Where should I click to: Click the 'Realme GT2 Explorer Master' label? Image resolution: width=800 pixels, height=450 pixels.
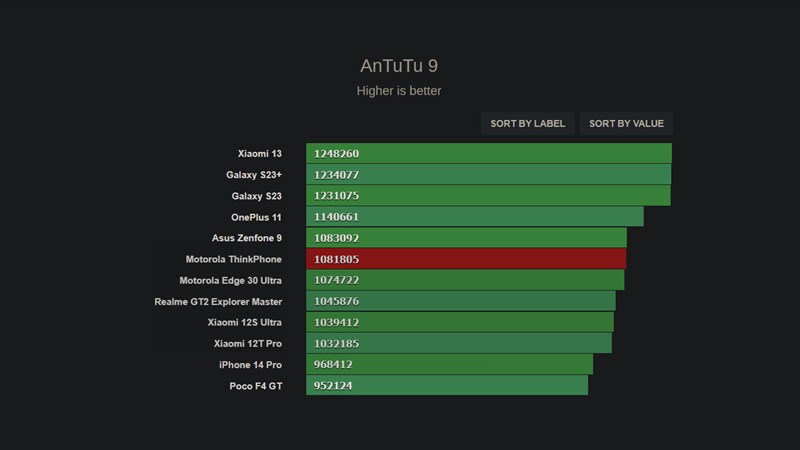(x=218, y=302)
